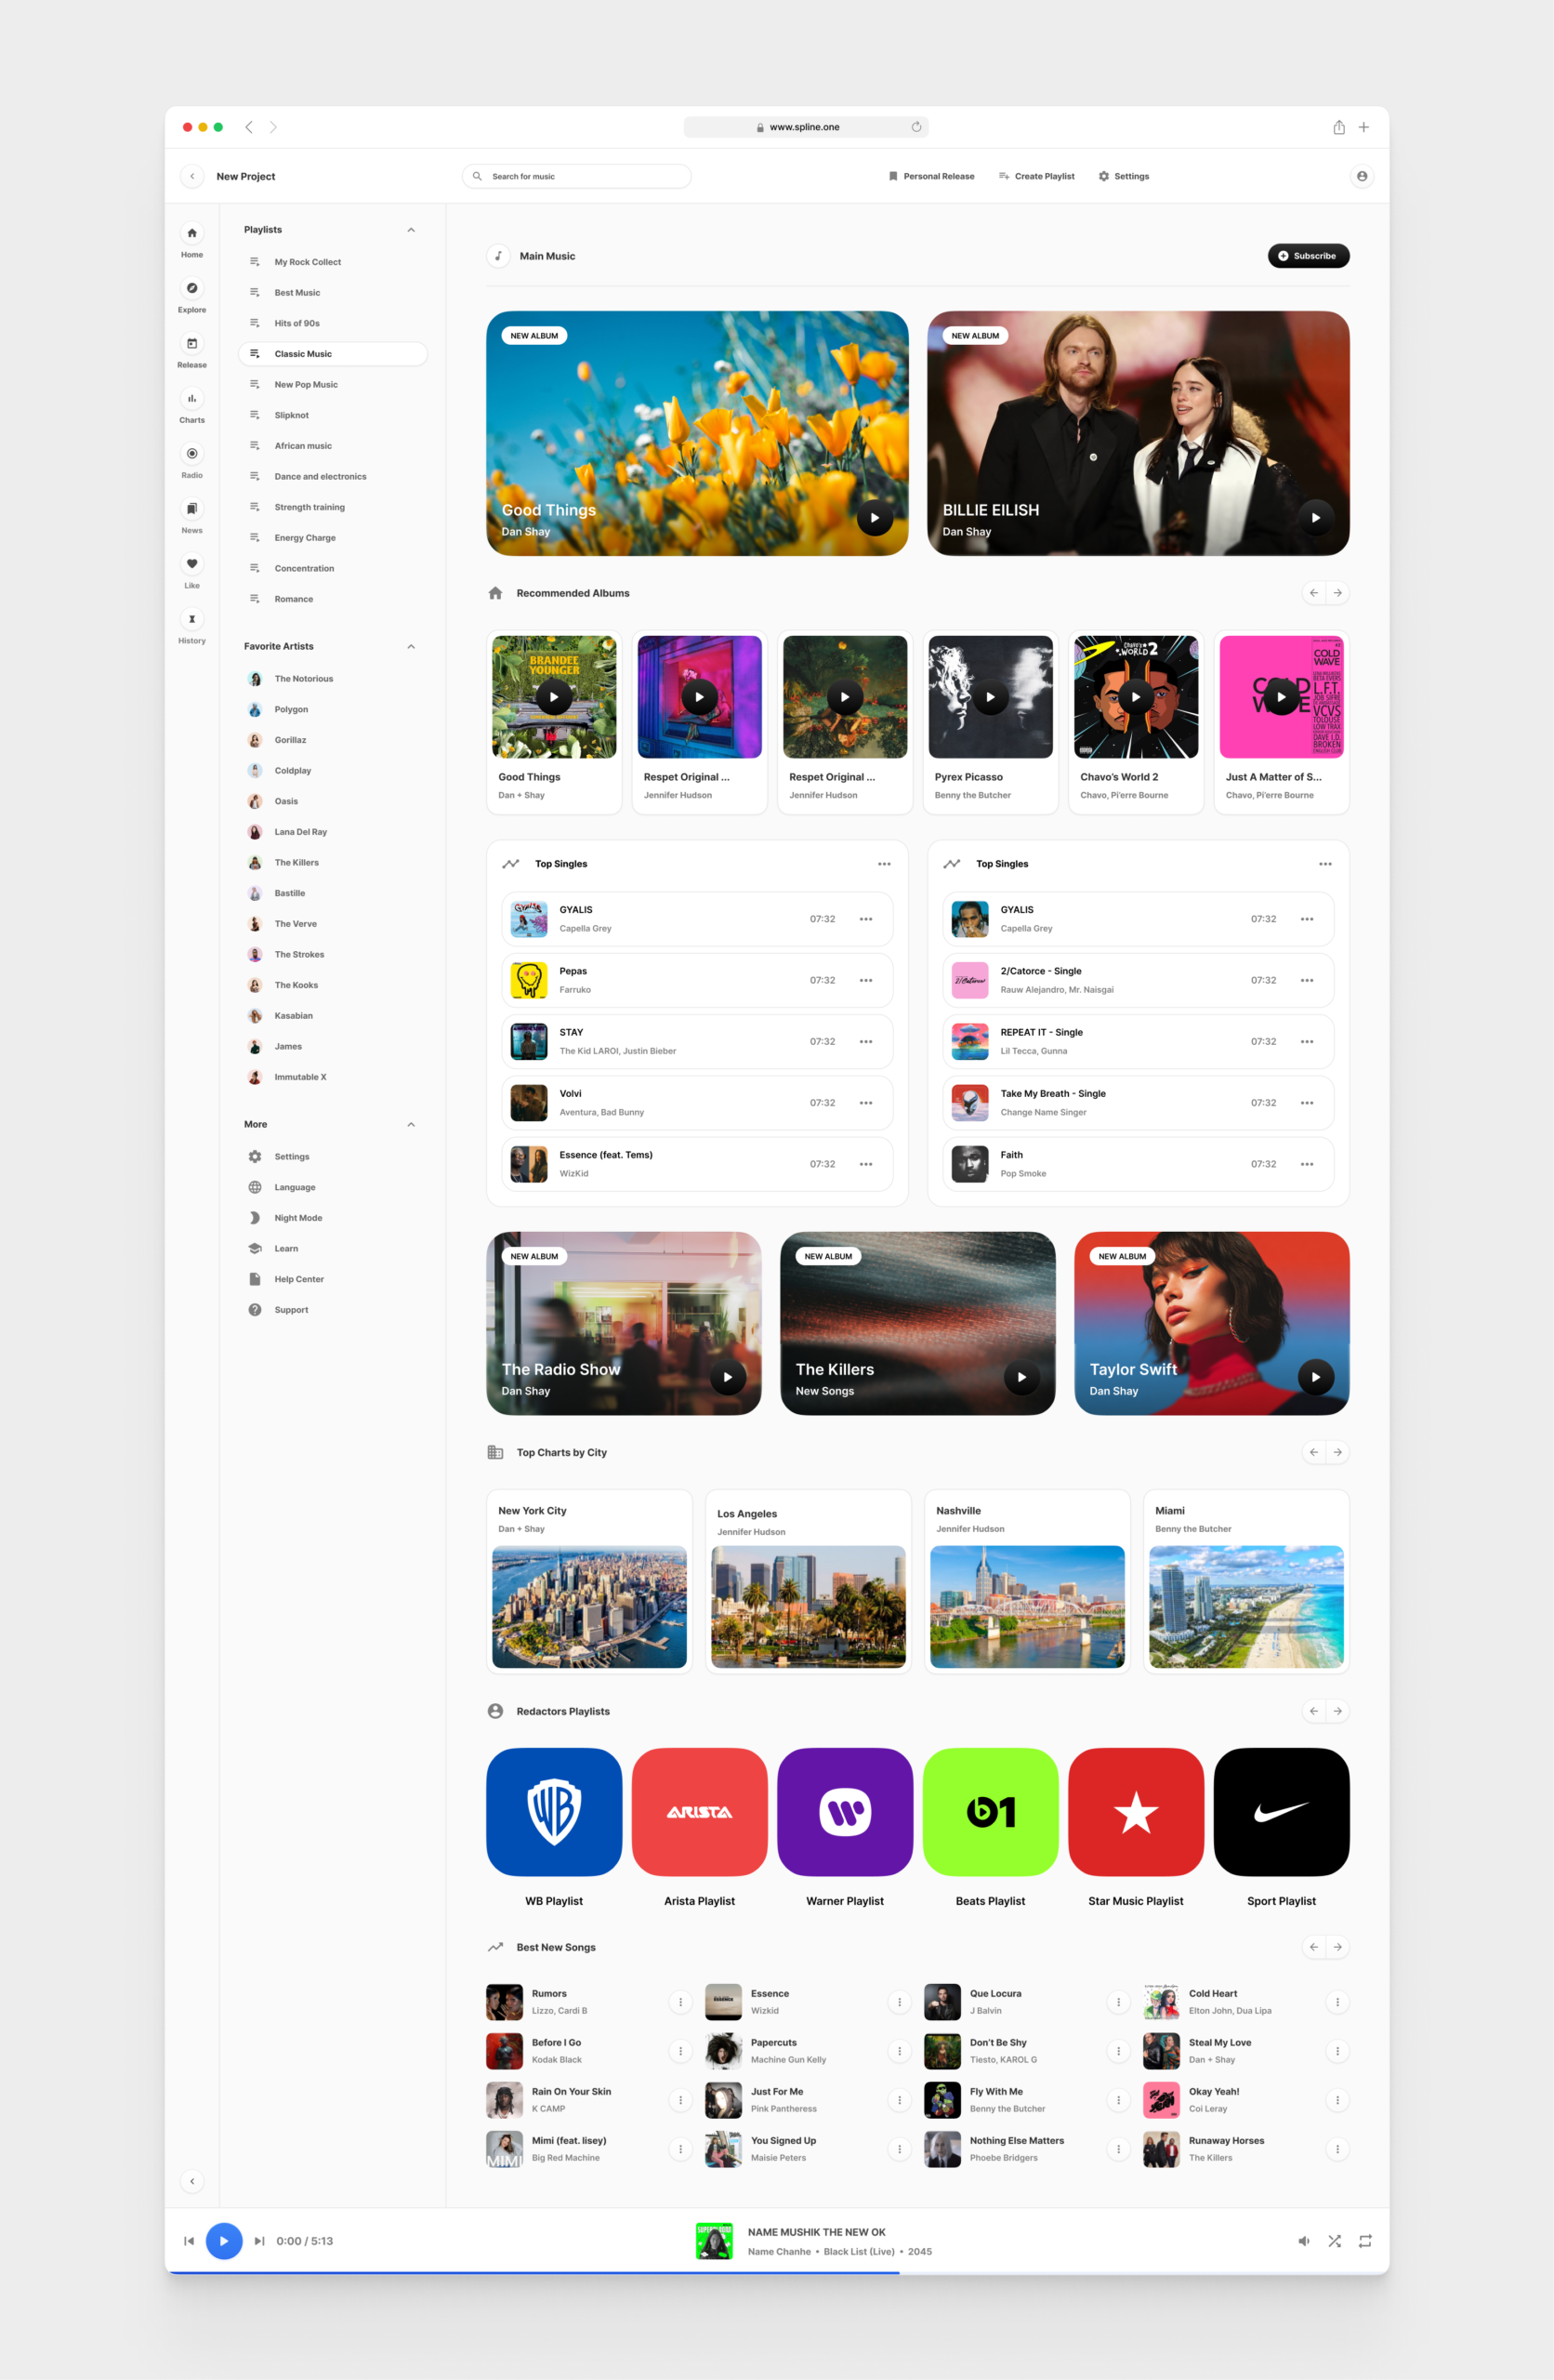The image size is (1554, 2380).
Task: Skip to next track
Action: point(259,2241)
